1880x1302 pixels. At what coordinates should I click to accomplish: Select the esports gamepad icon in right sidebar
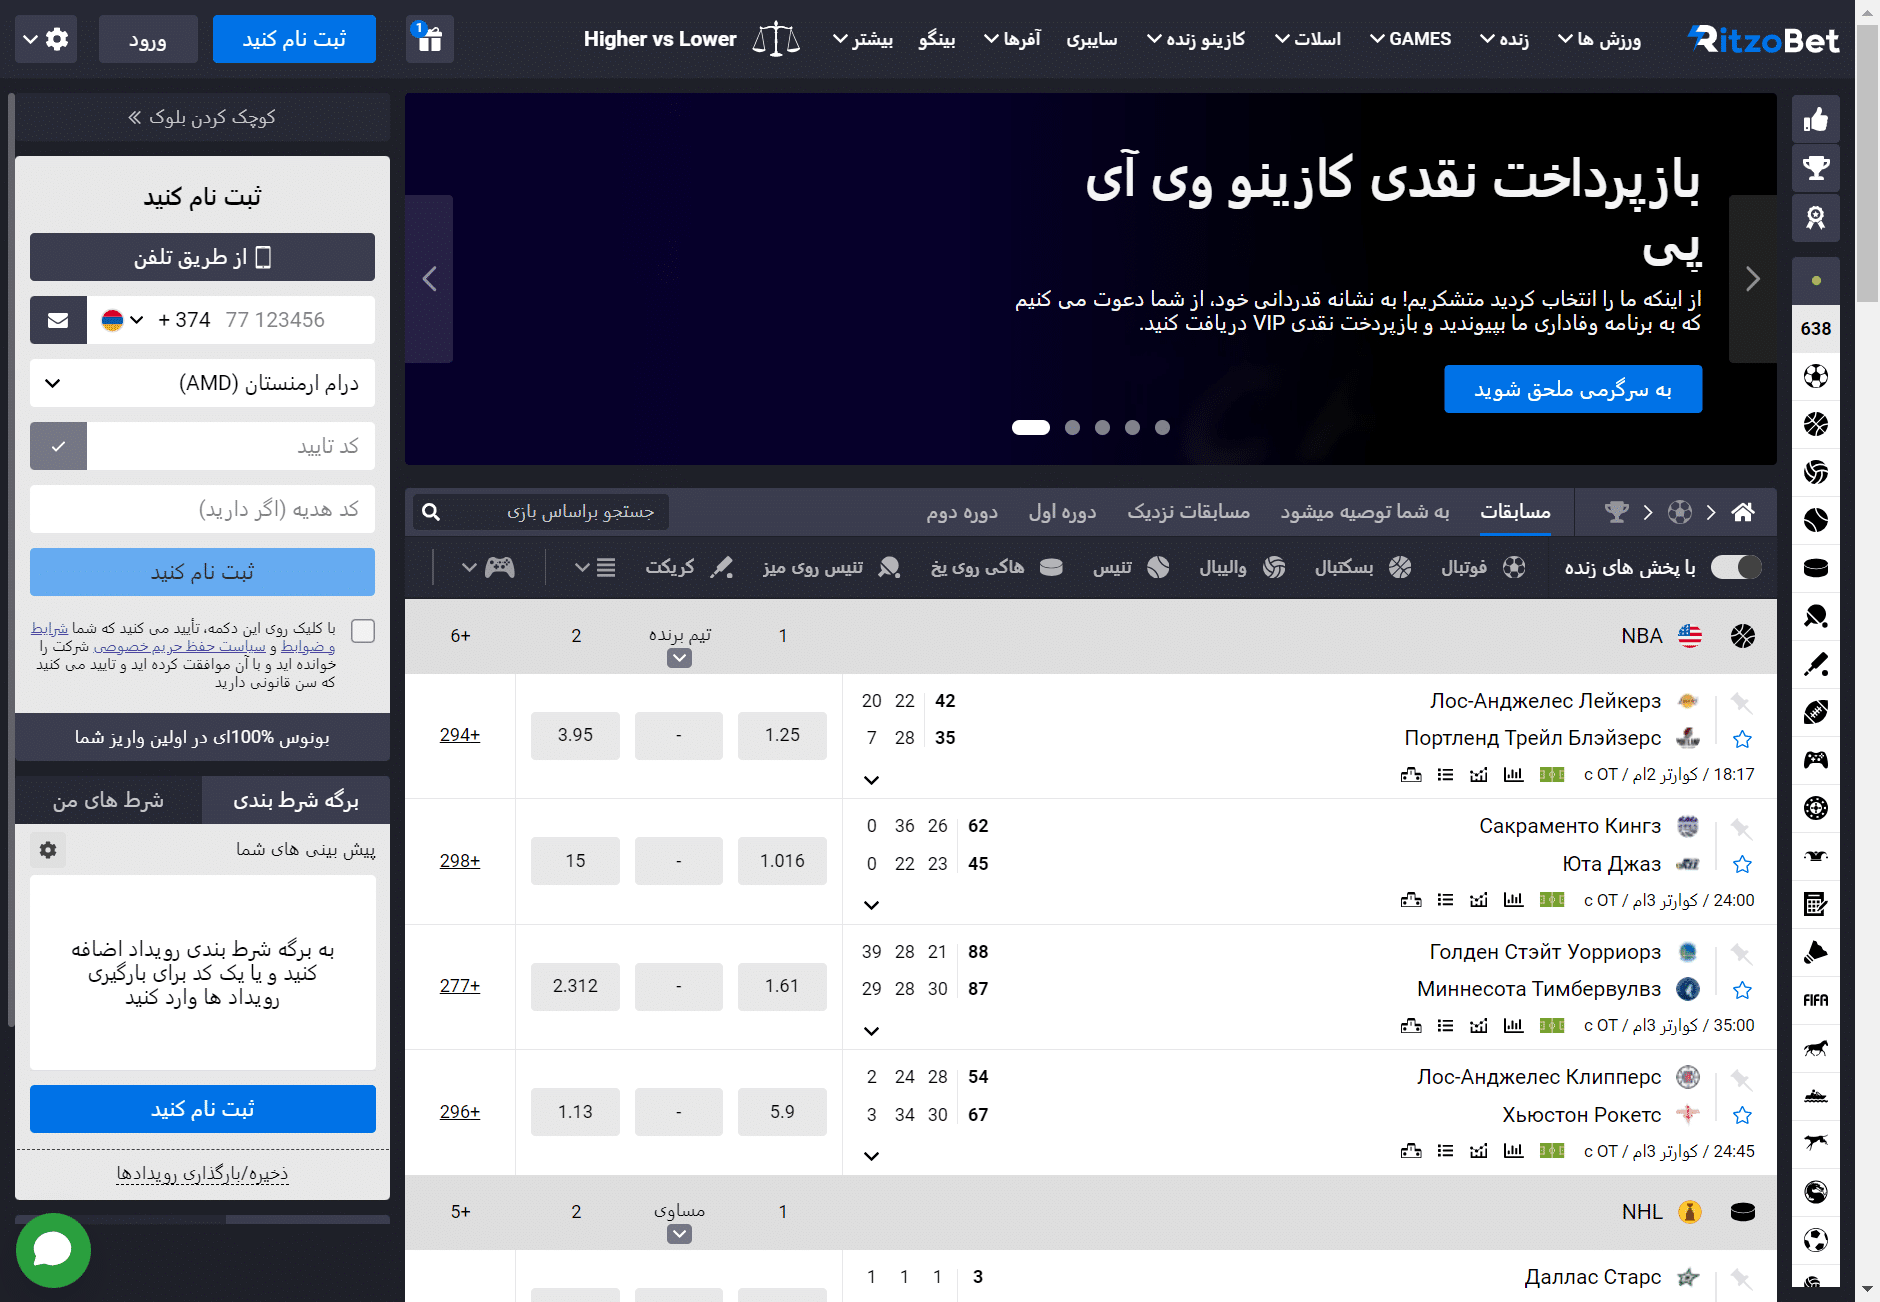(x=1816, y=760)
